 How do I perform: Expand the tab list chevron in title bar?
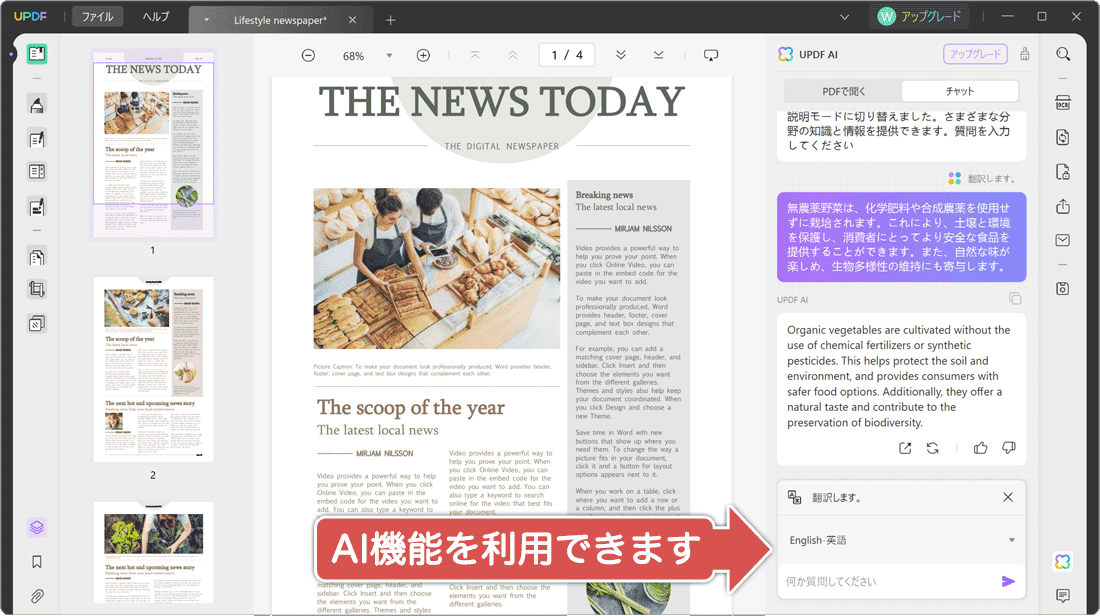tap(845, 17)
